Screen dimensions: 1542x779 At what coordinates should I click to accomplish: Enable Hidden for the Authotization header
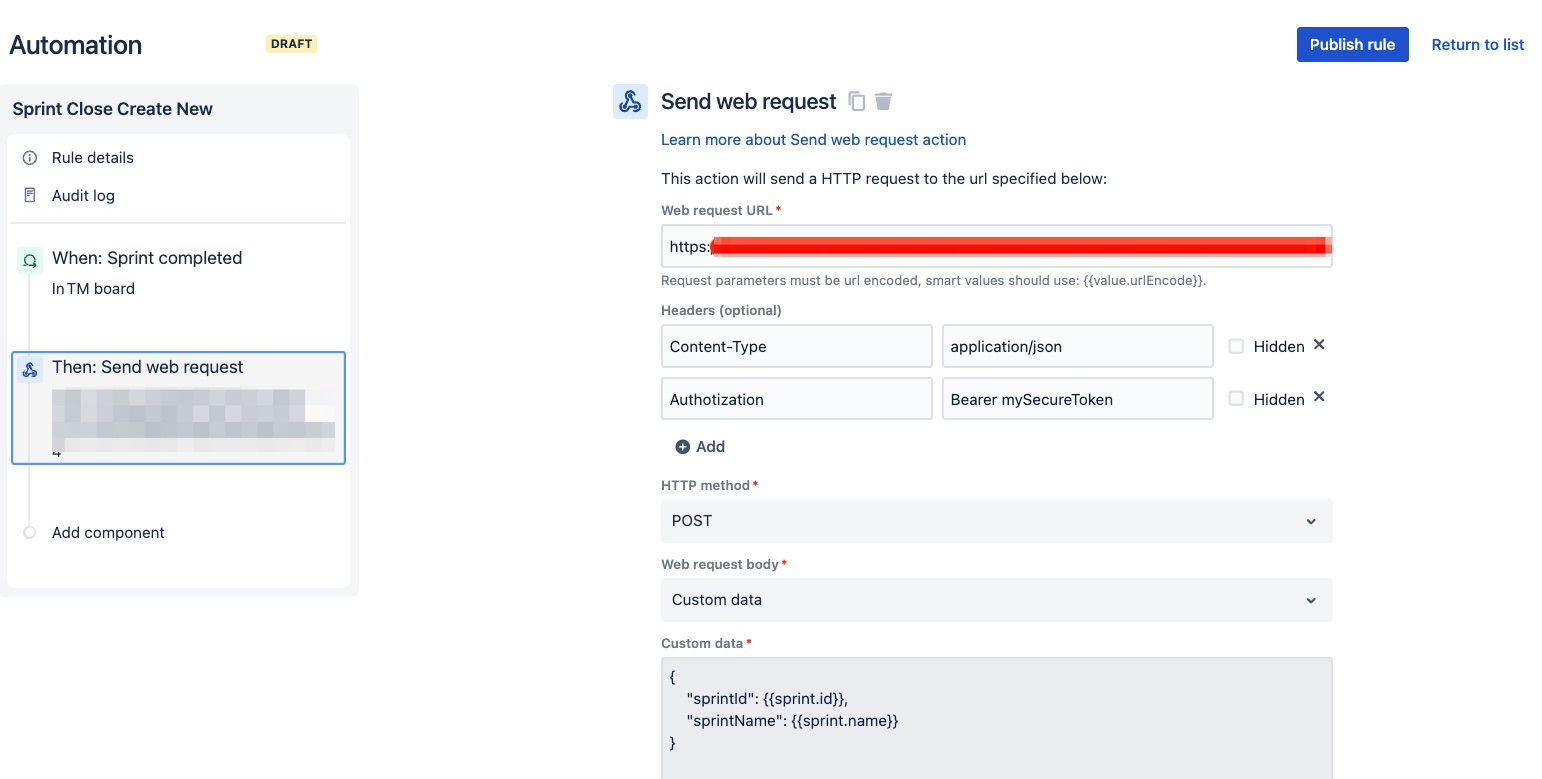1236,398
